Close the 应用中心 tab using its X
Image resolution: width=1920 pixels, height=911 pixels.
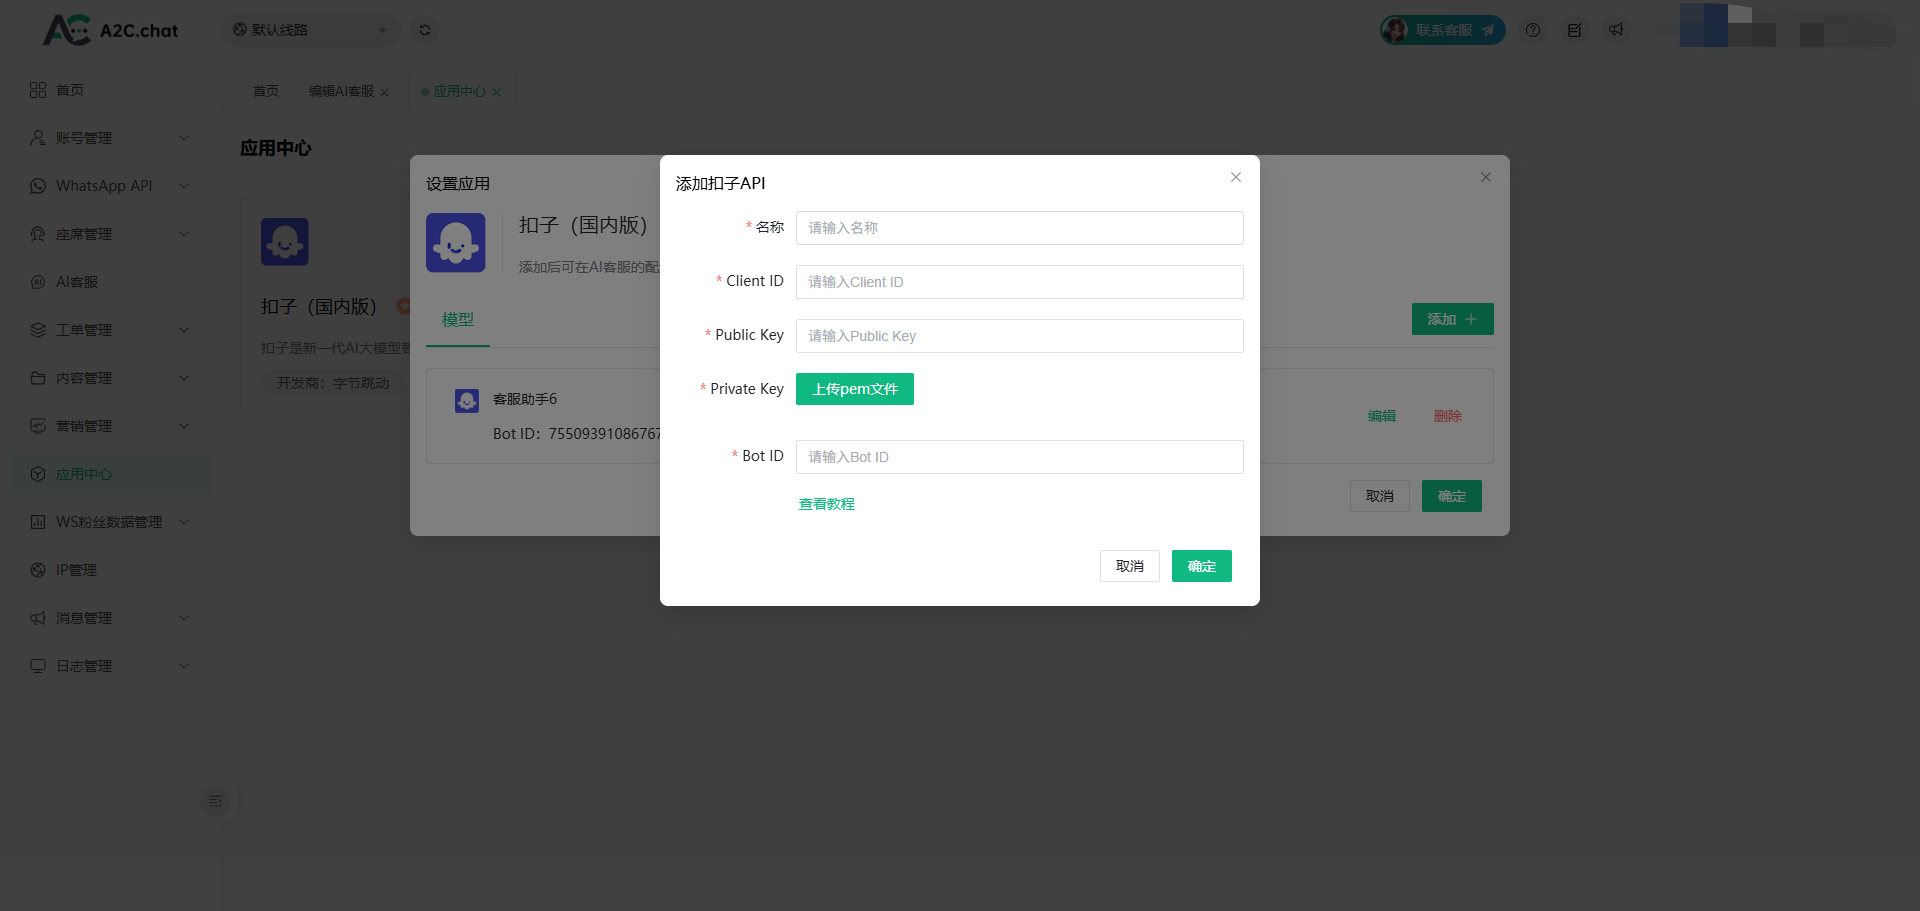coord(496,92)
